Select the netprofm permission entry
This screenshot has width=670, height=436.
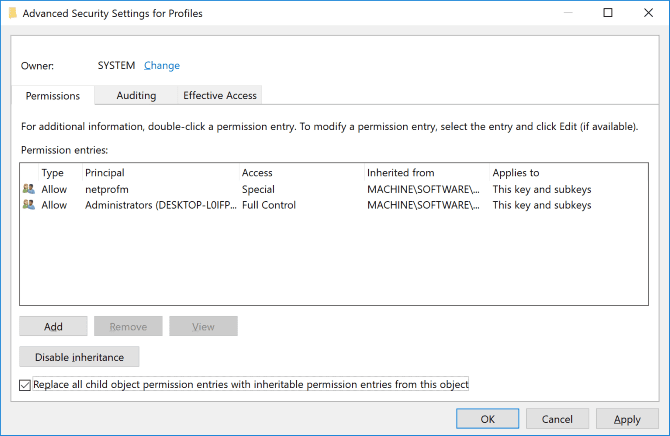point(334,189)
